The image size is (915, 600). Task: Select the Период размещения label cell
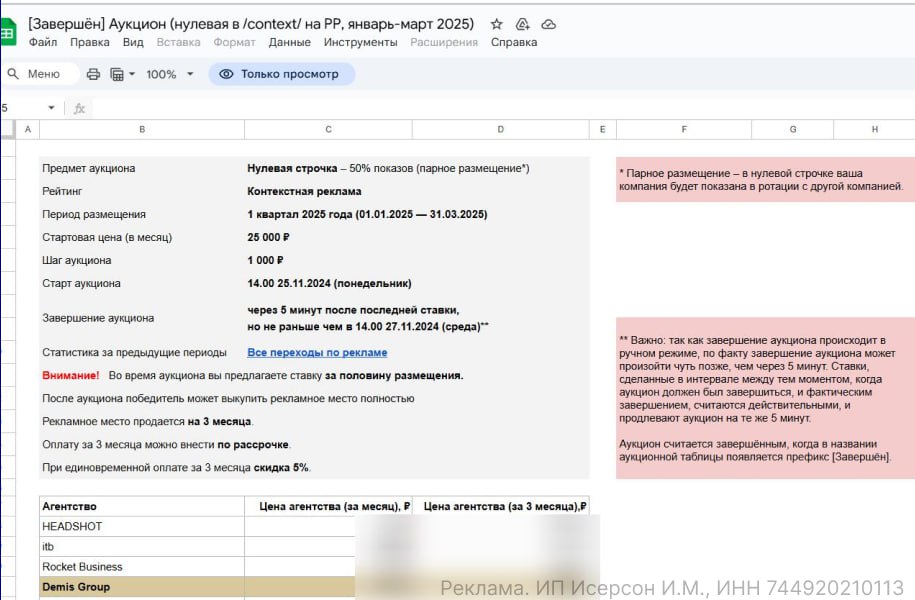pos(142,214)
